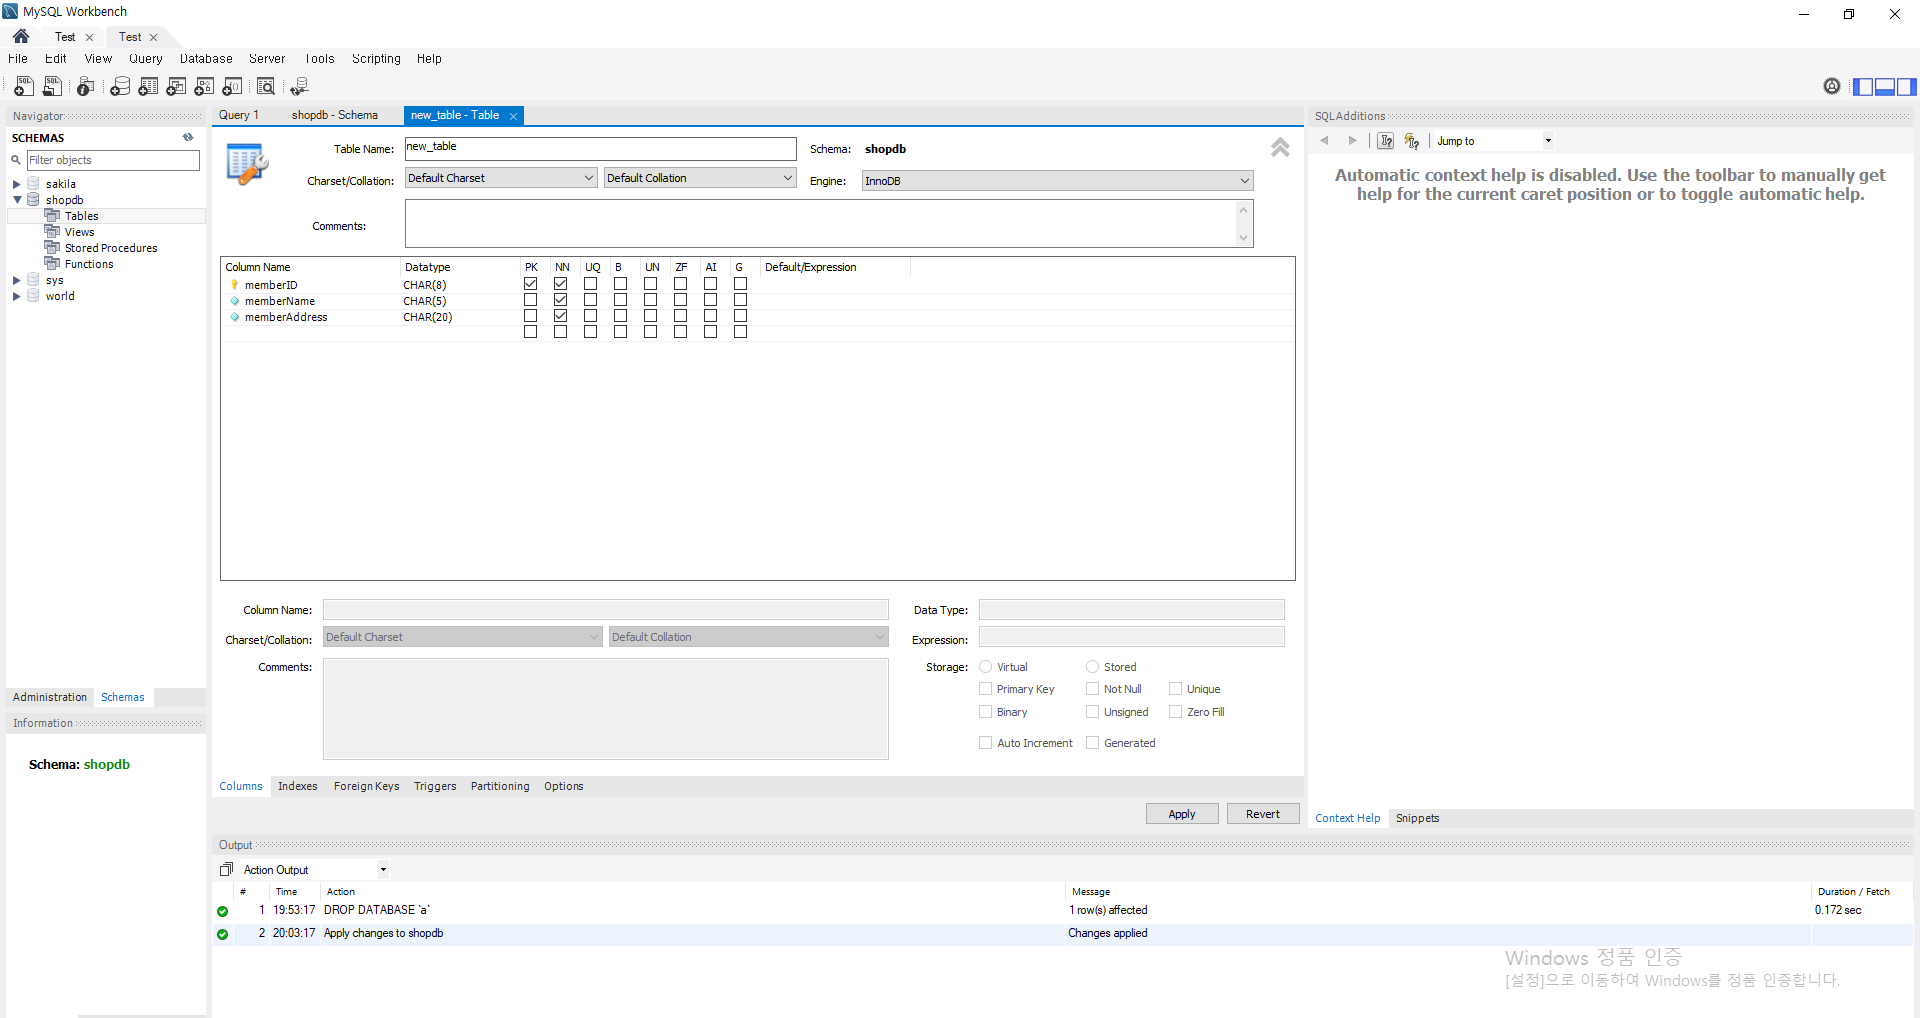Get context help for caret position
Image resolution: width=1920 pixels, height=1018 pixels.
1385,141
